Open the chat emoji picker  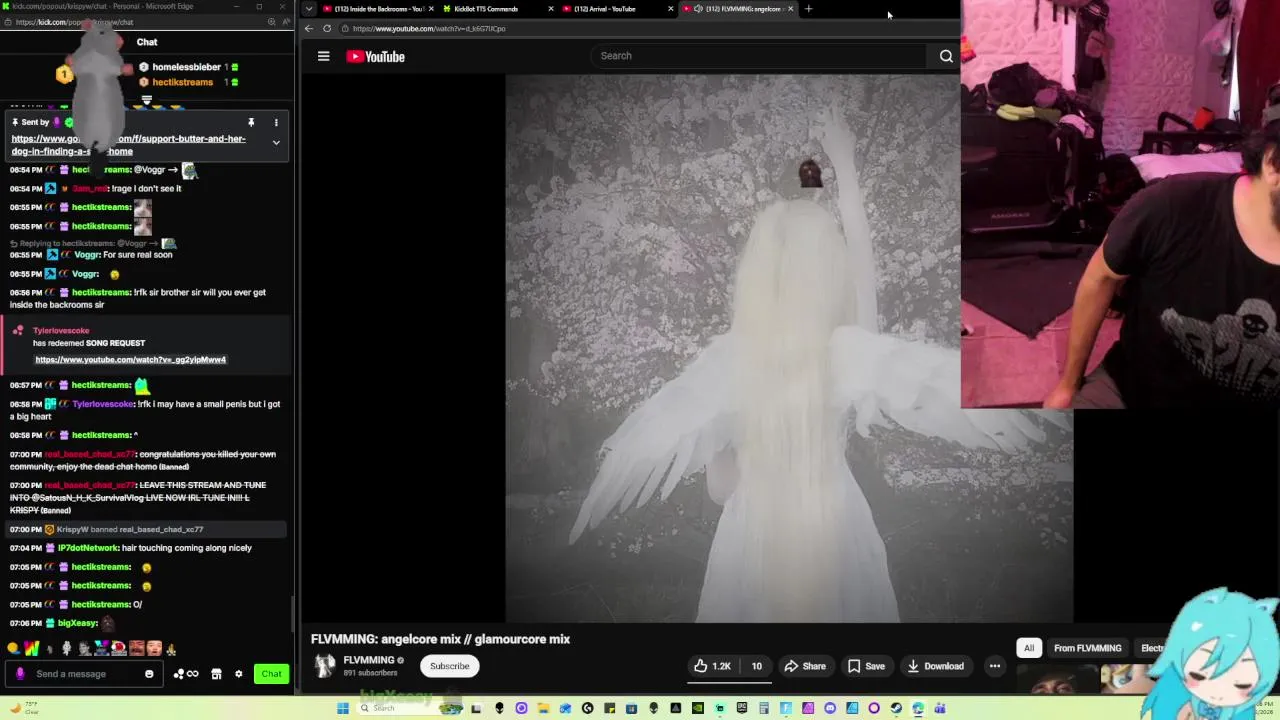pos(149,674)
